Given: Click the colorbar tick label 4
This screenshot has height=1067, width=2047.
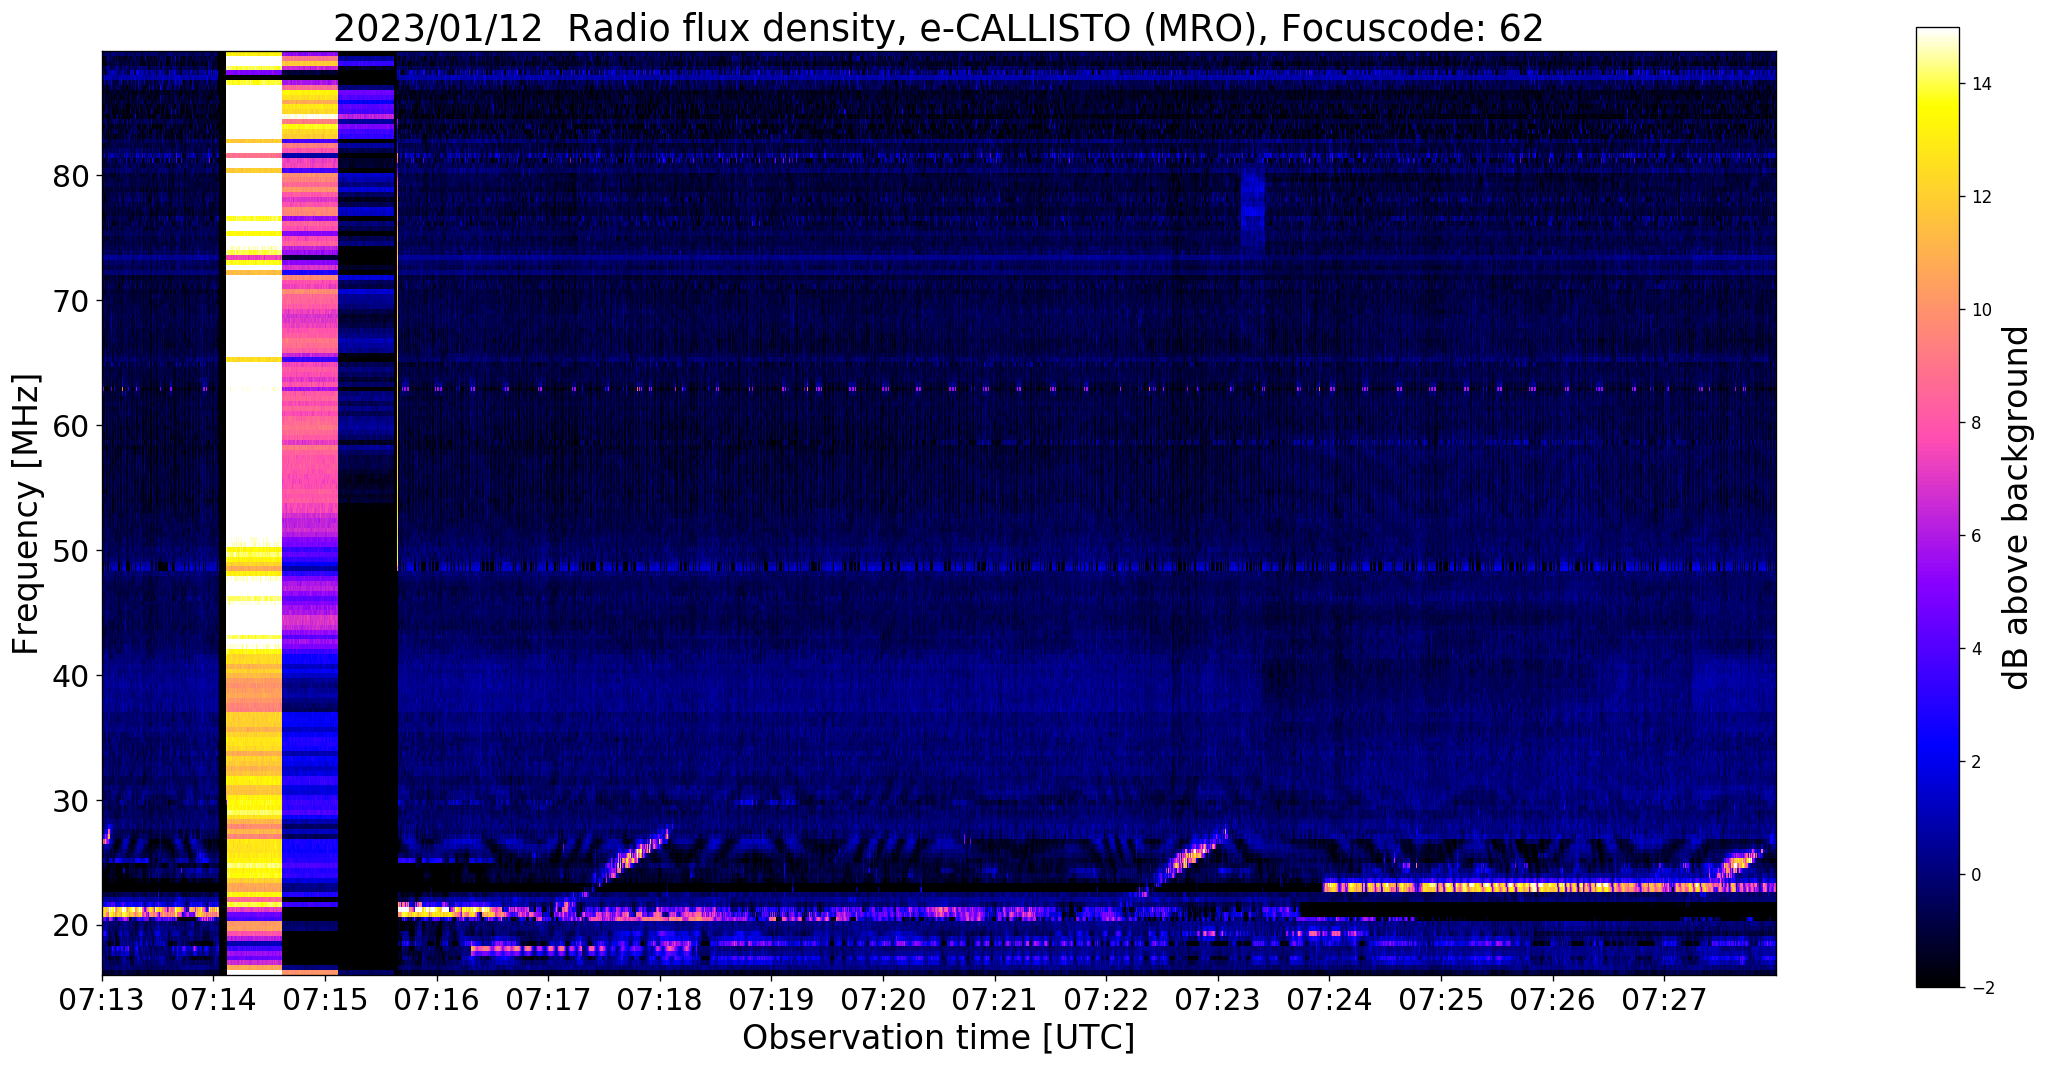Looking at the screenshot, I should click(1975, 649).
